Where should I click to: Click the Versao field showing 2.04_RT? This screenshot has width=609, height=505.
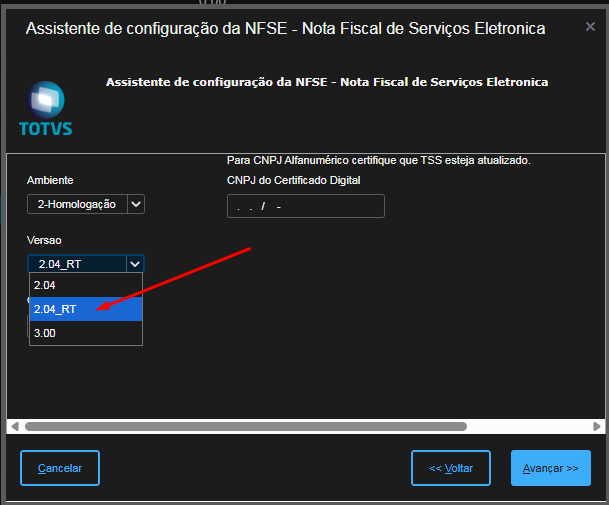coord(77,264)
